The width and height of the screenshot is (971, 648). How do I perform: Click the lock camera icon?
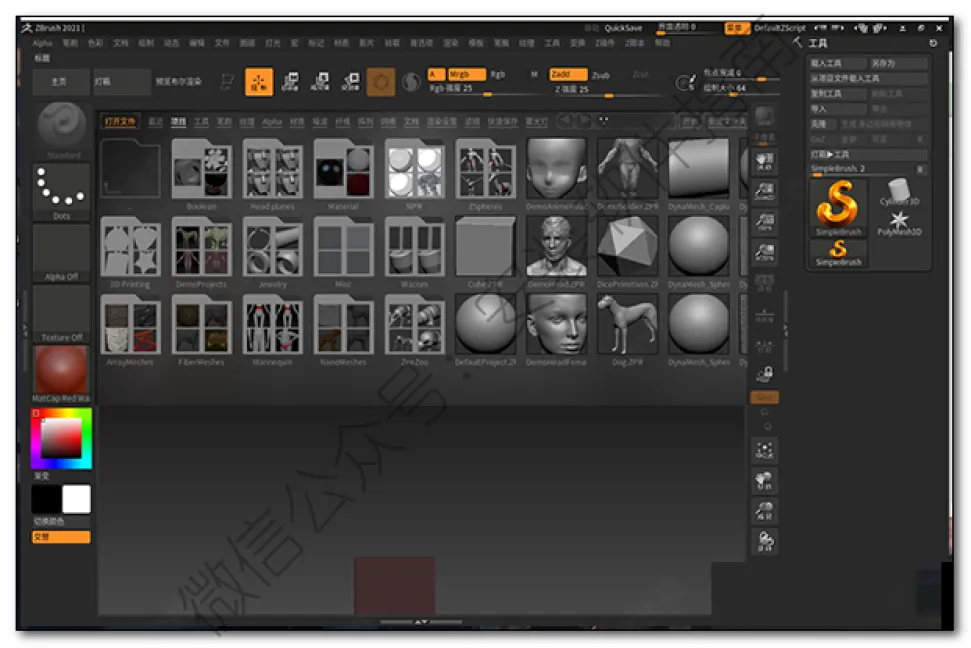(x=765, y=374)
